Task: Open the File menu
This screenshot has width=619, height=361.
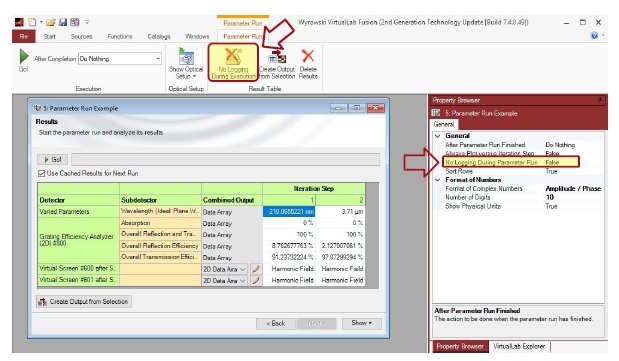Action: click(24, 36)
